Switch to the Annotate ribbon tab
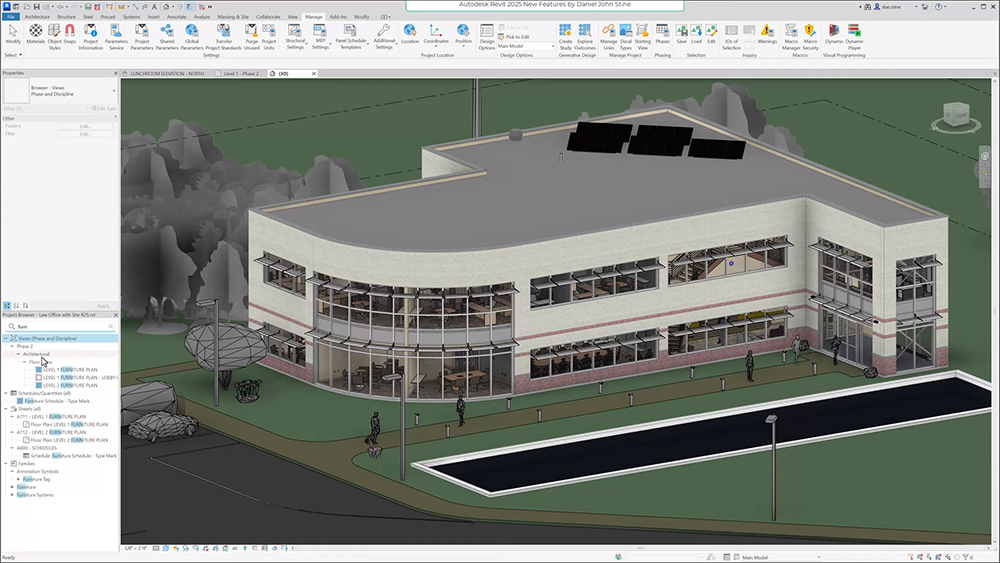Image resolution: width=1000 pixels, height=563 pixels. point(177,17)
